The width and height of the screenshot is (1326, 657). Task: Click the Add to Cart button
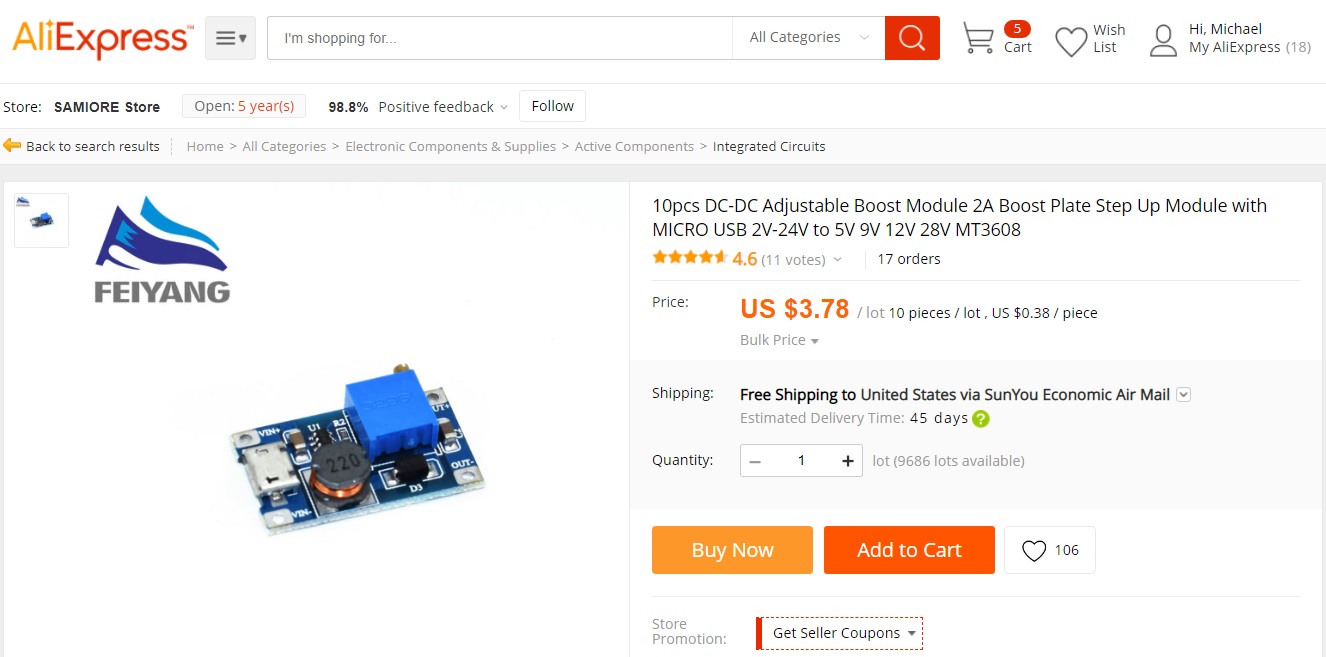[x=909, y=550]
